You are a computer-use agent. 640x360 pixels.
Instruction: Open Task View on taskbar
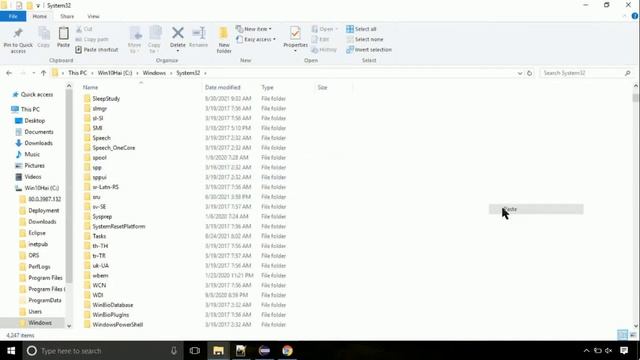[195, 351]
